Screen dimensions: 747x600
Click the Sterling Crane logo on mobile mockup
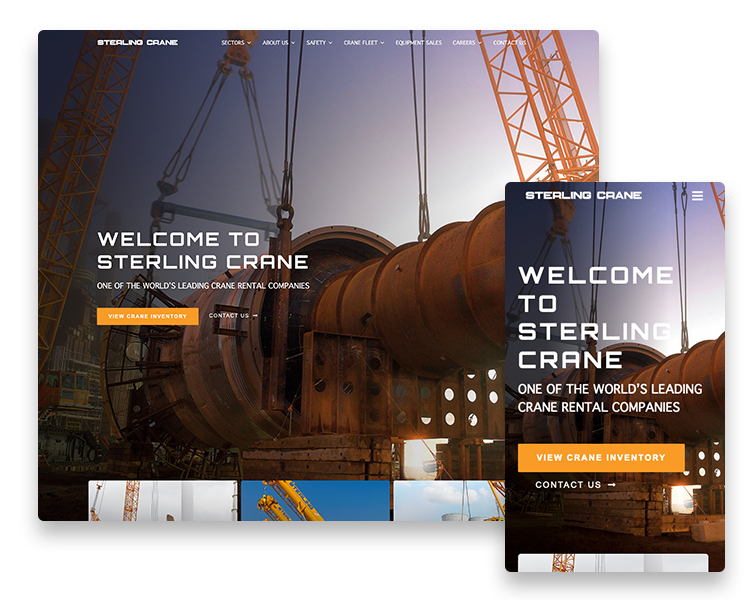pos(584,195)
